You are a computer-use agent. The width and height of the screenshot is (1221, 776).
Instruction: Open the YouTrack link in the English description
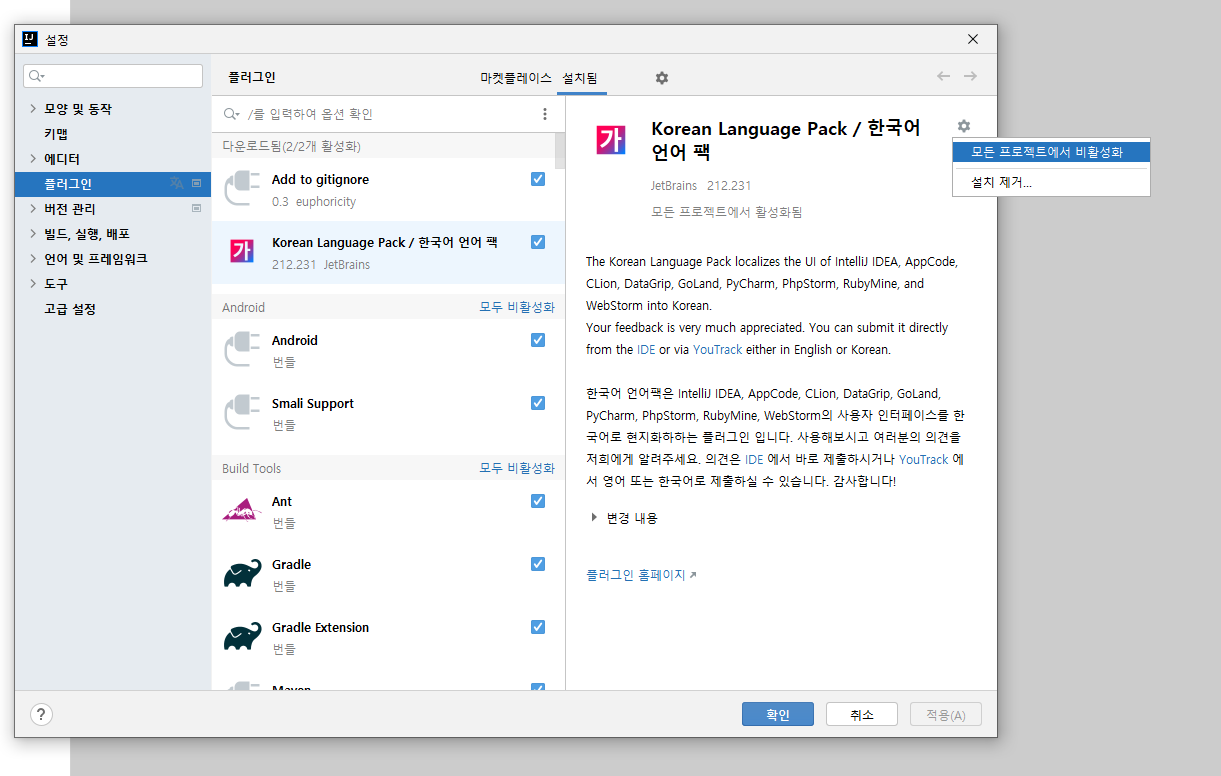(x=718, y=349)
